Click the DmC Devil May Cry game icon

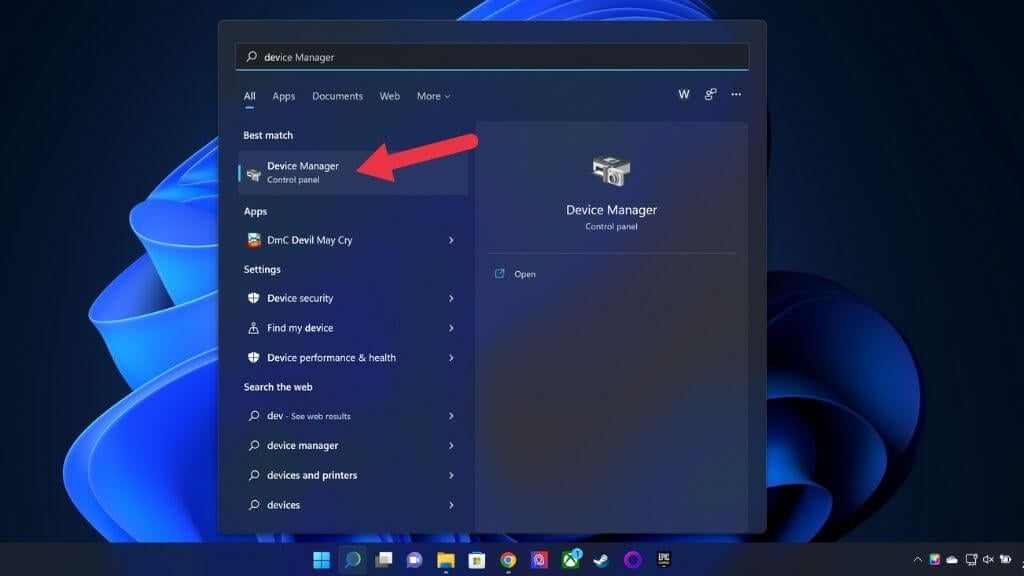pyautogui.click(x=254, y=240)
